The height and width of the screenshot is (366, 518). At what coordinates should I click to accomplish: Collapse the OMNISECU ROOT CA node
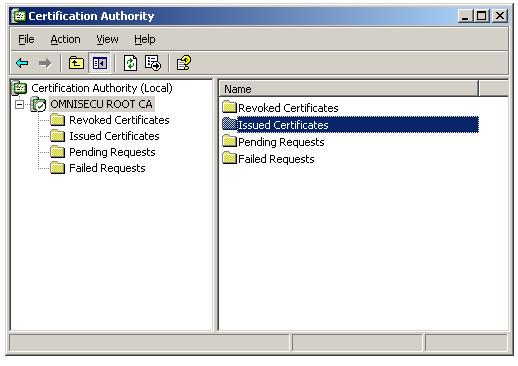coord(19,105)
